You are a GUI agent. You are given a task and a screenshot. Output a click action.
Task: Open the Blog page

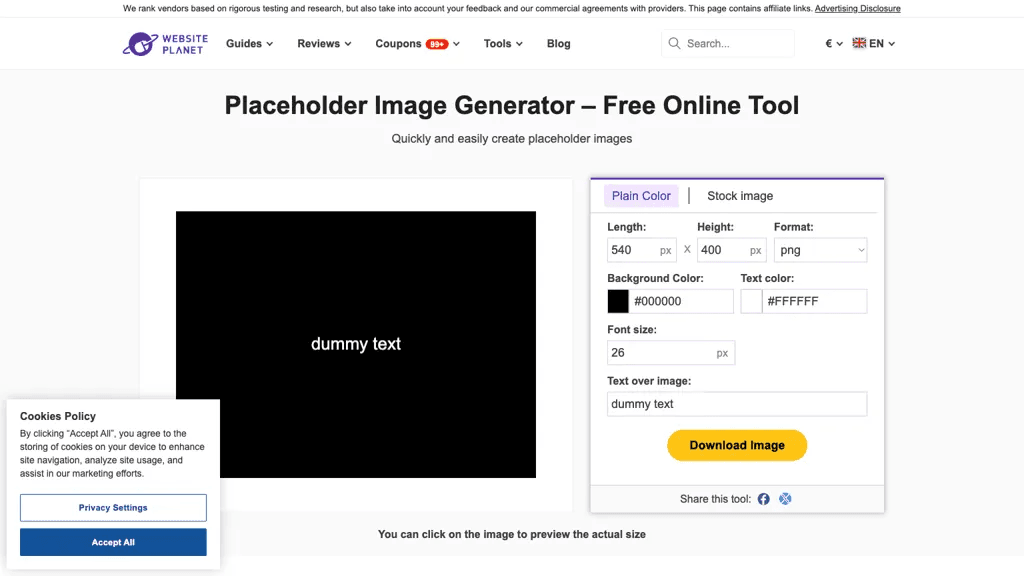pyautogui.click(x=558, y=44)
